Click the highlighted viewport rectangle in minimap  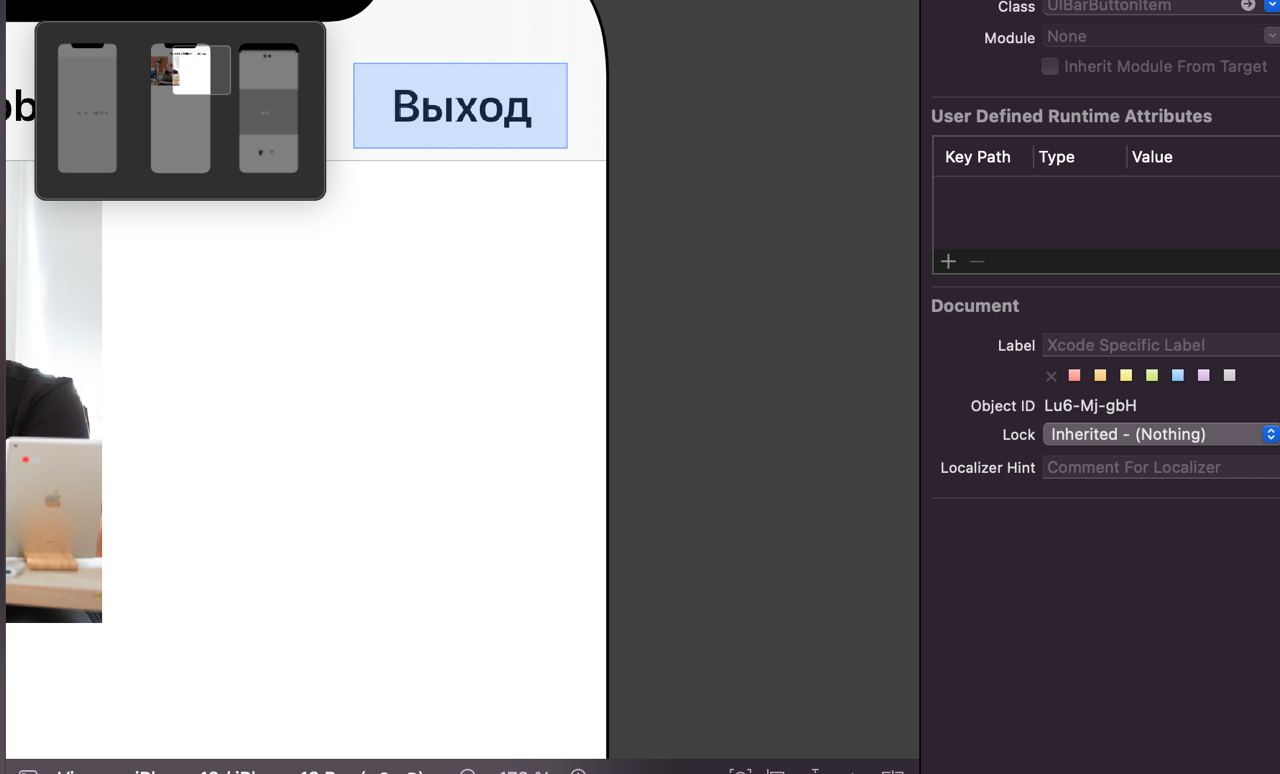click(202, 70)
